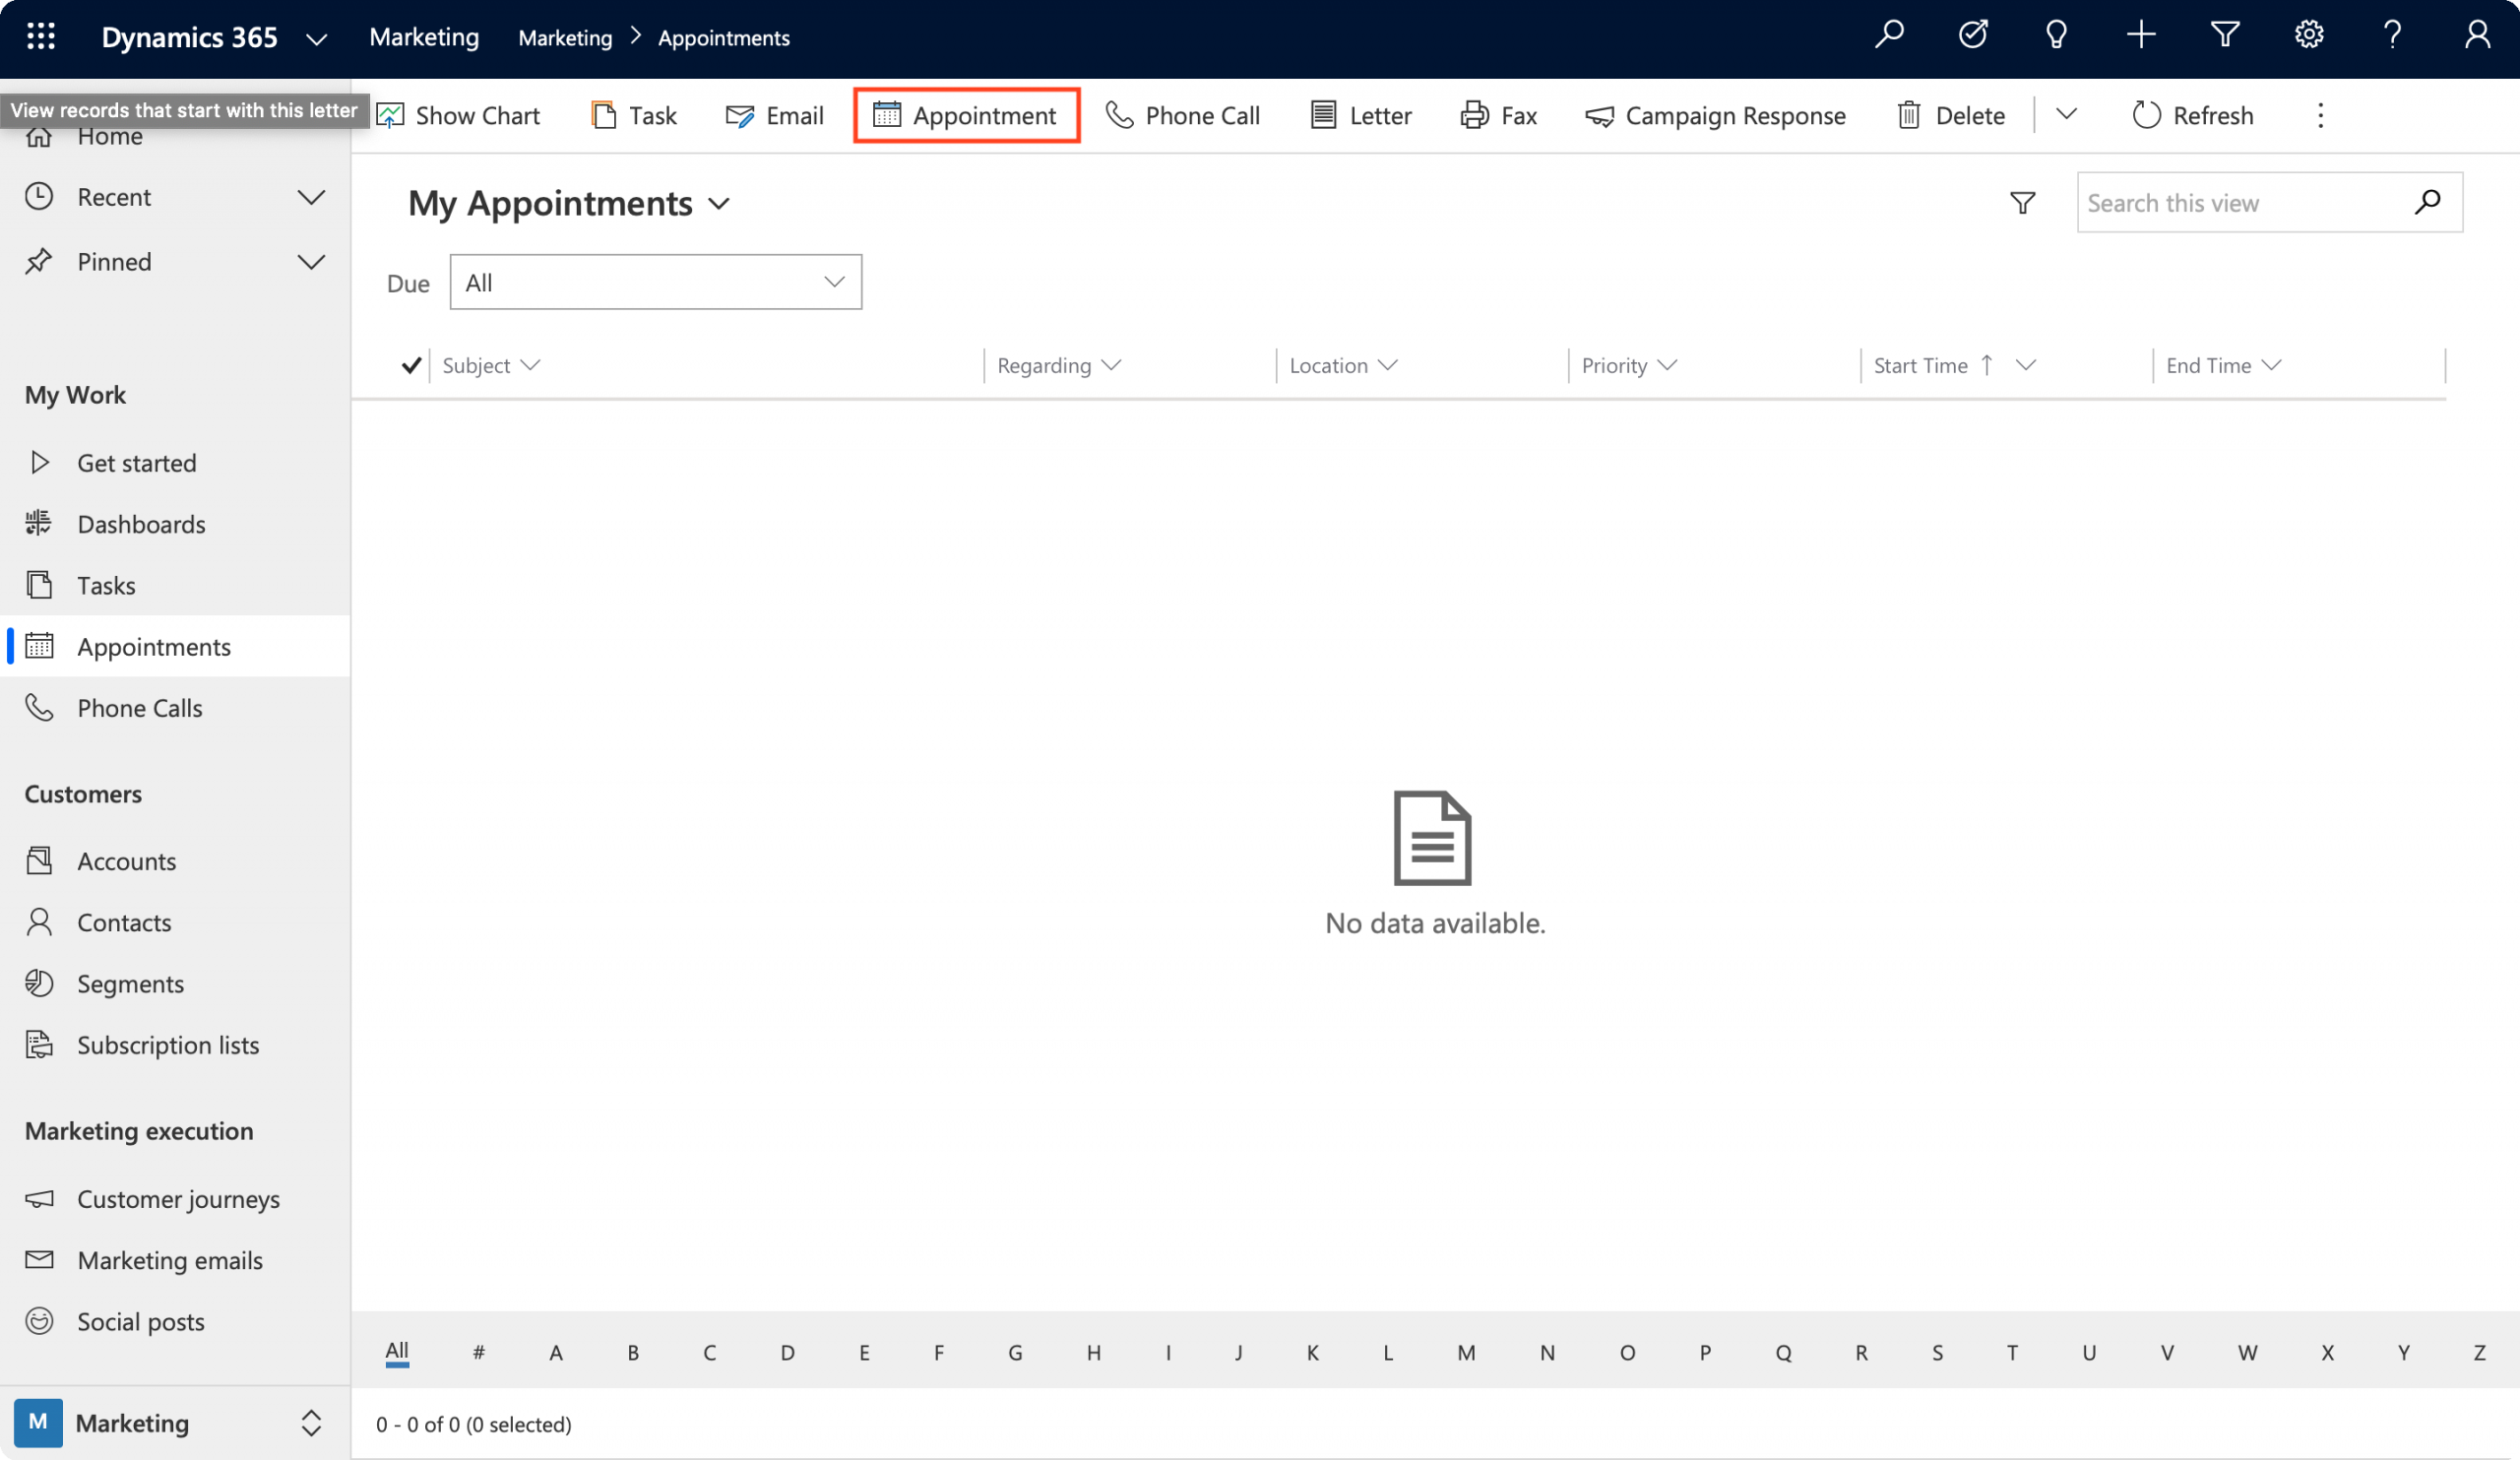Filter records starting with S
This screenshot has height=1460, width=2520.
1938,1353
